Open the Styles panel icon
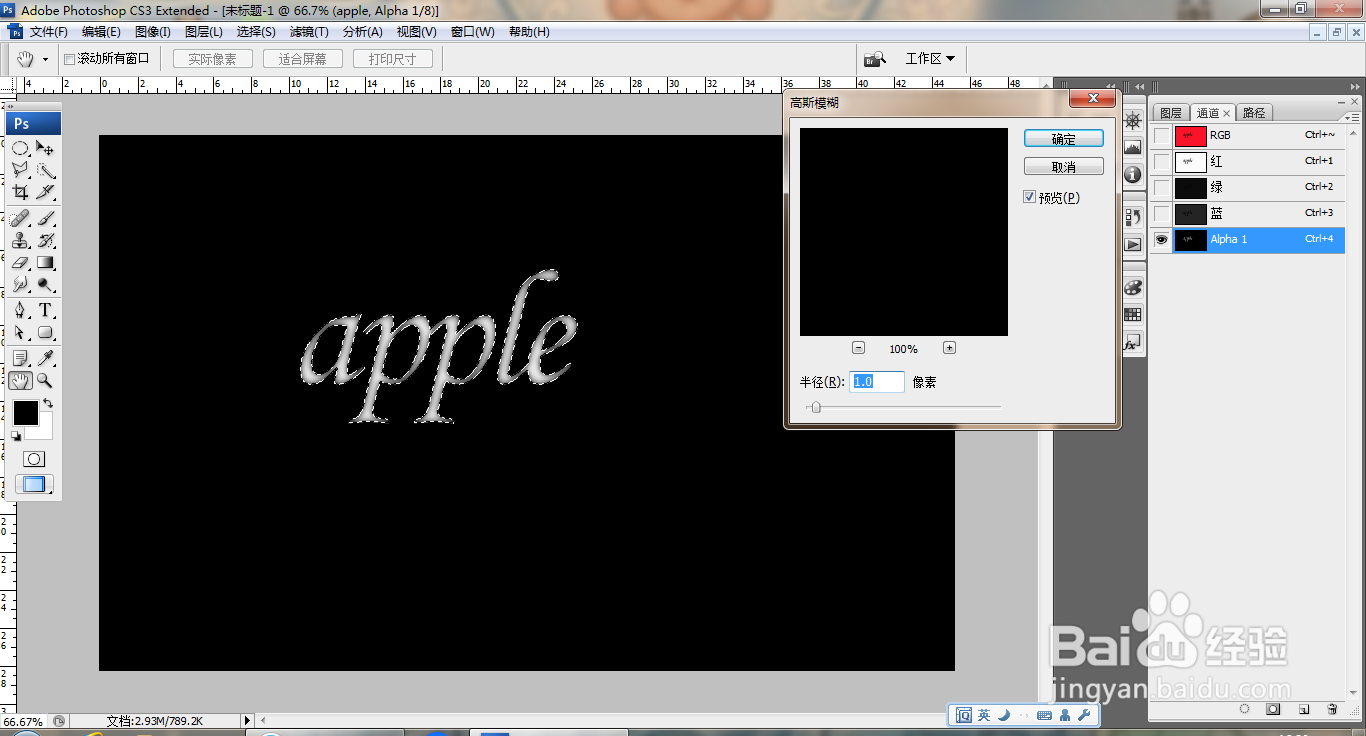1366x736 pixels. (1133, 341)
